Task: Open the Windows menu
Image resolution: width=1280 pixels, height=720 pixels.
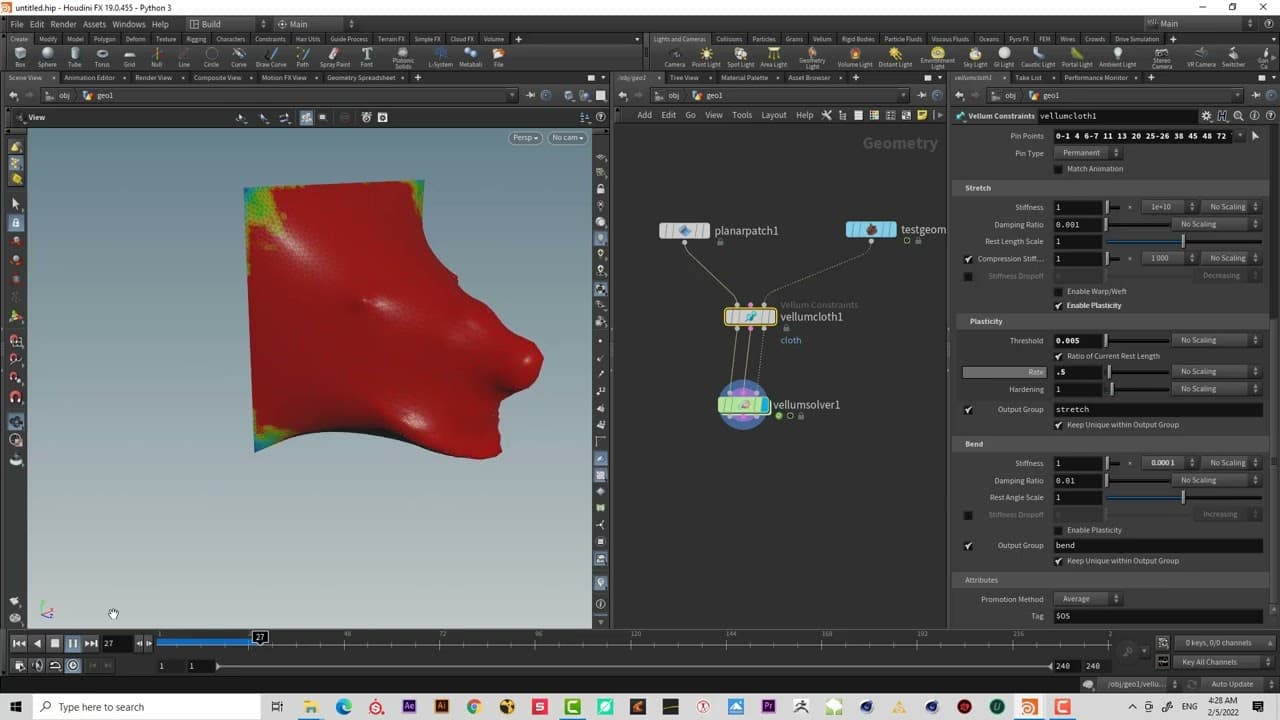Action: tap(129, 24)
